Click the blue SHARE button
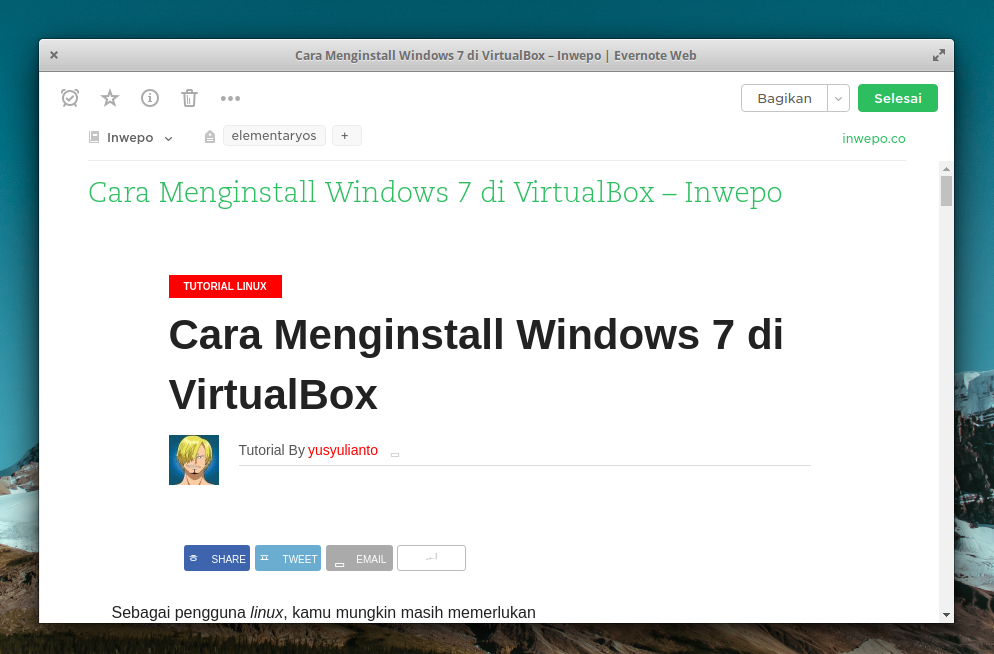The height and width of the screenshot is (654, 994). 217,558
